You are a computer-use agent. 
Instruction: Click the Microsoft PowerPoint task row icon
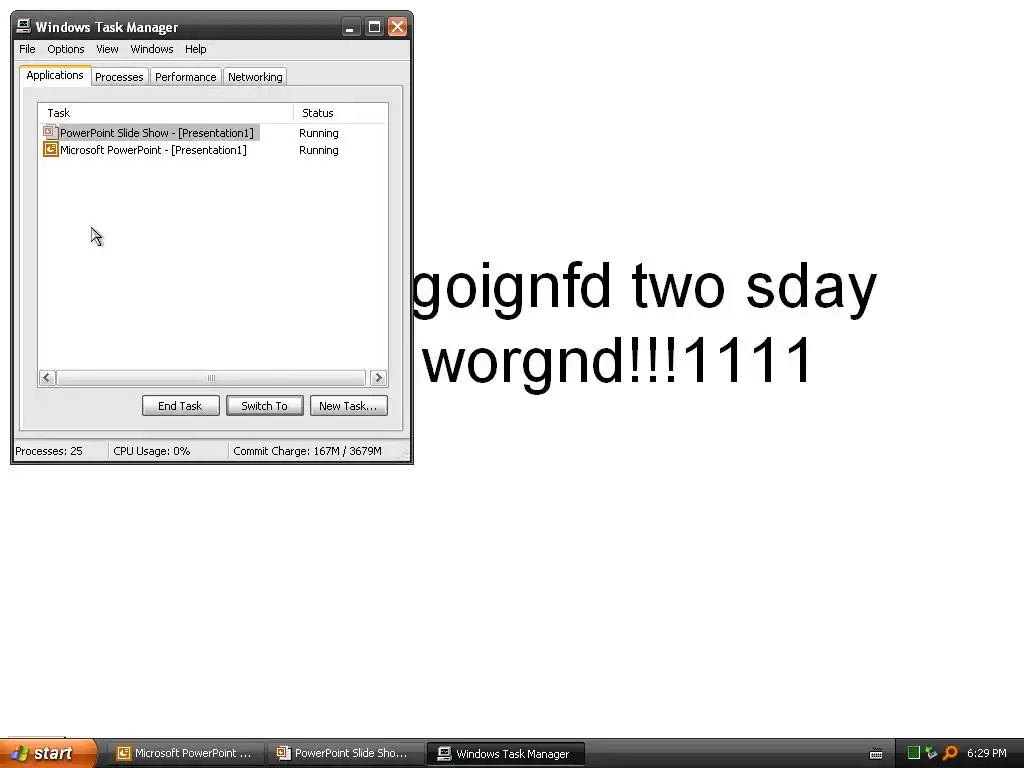(50, 150)
